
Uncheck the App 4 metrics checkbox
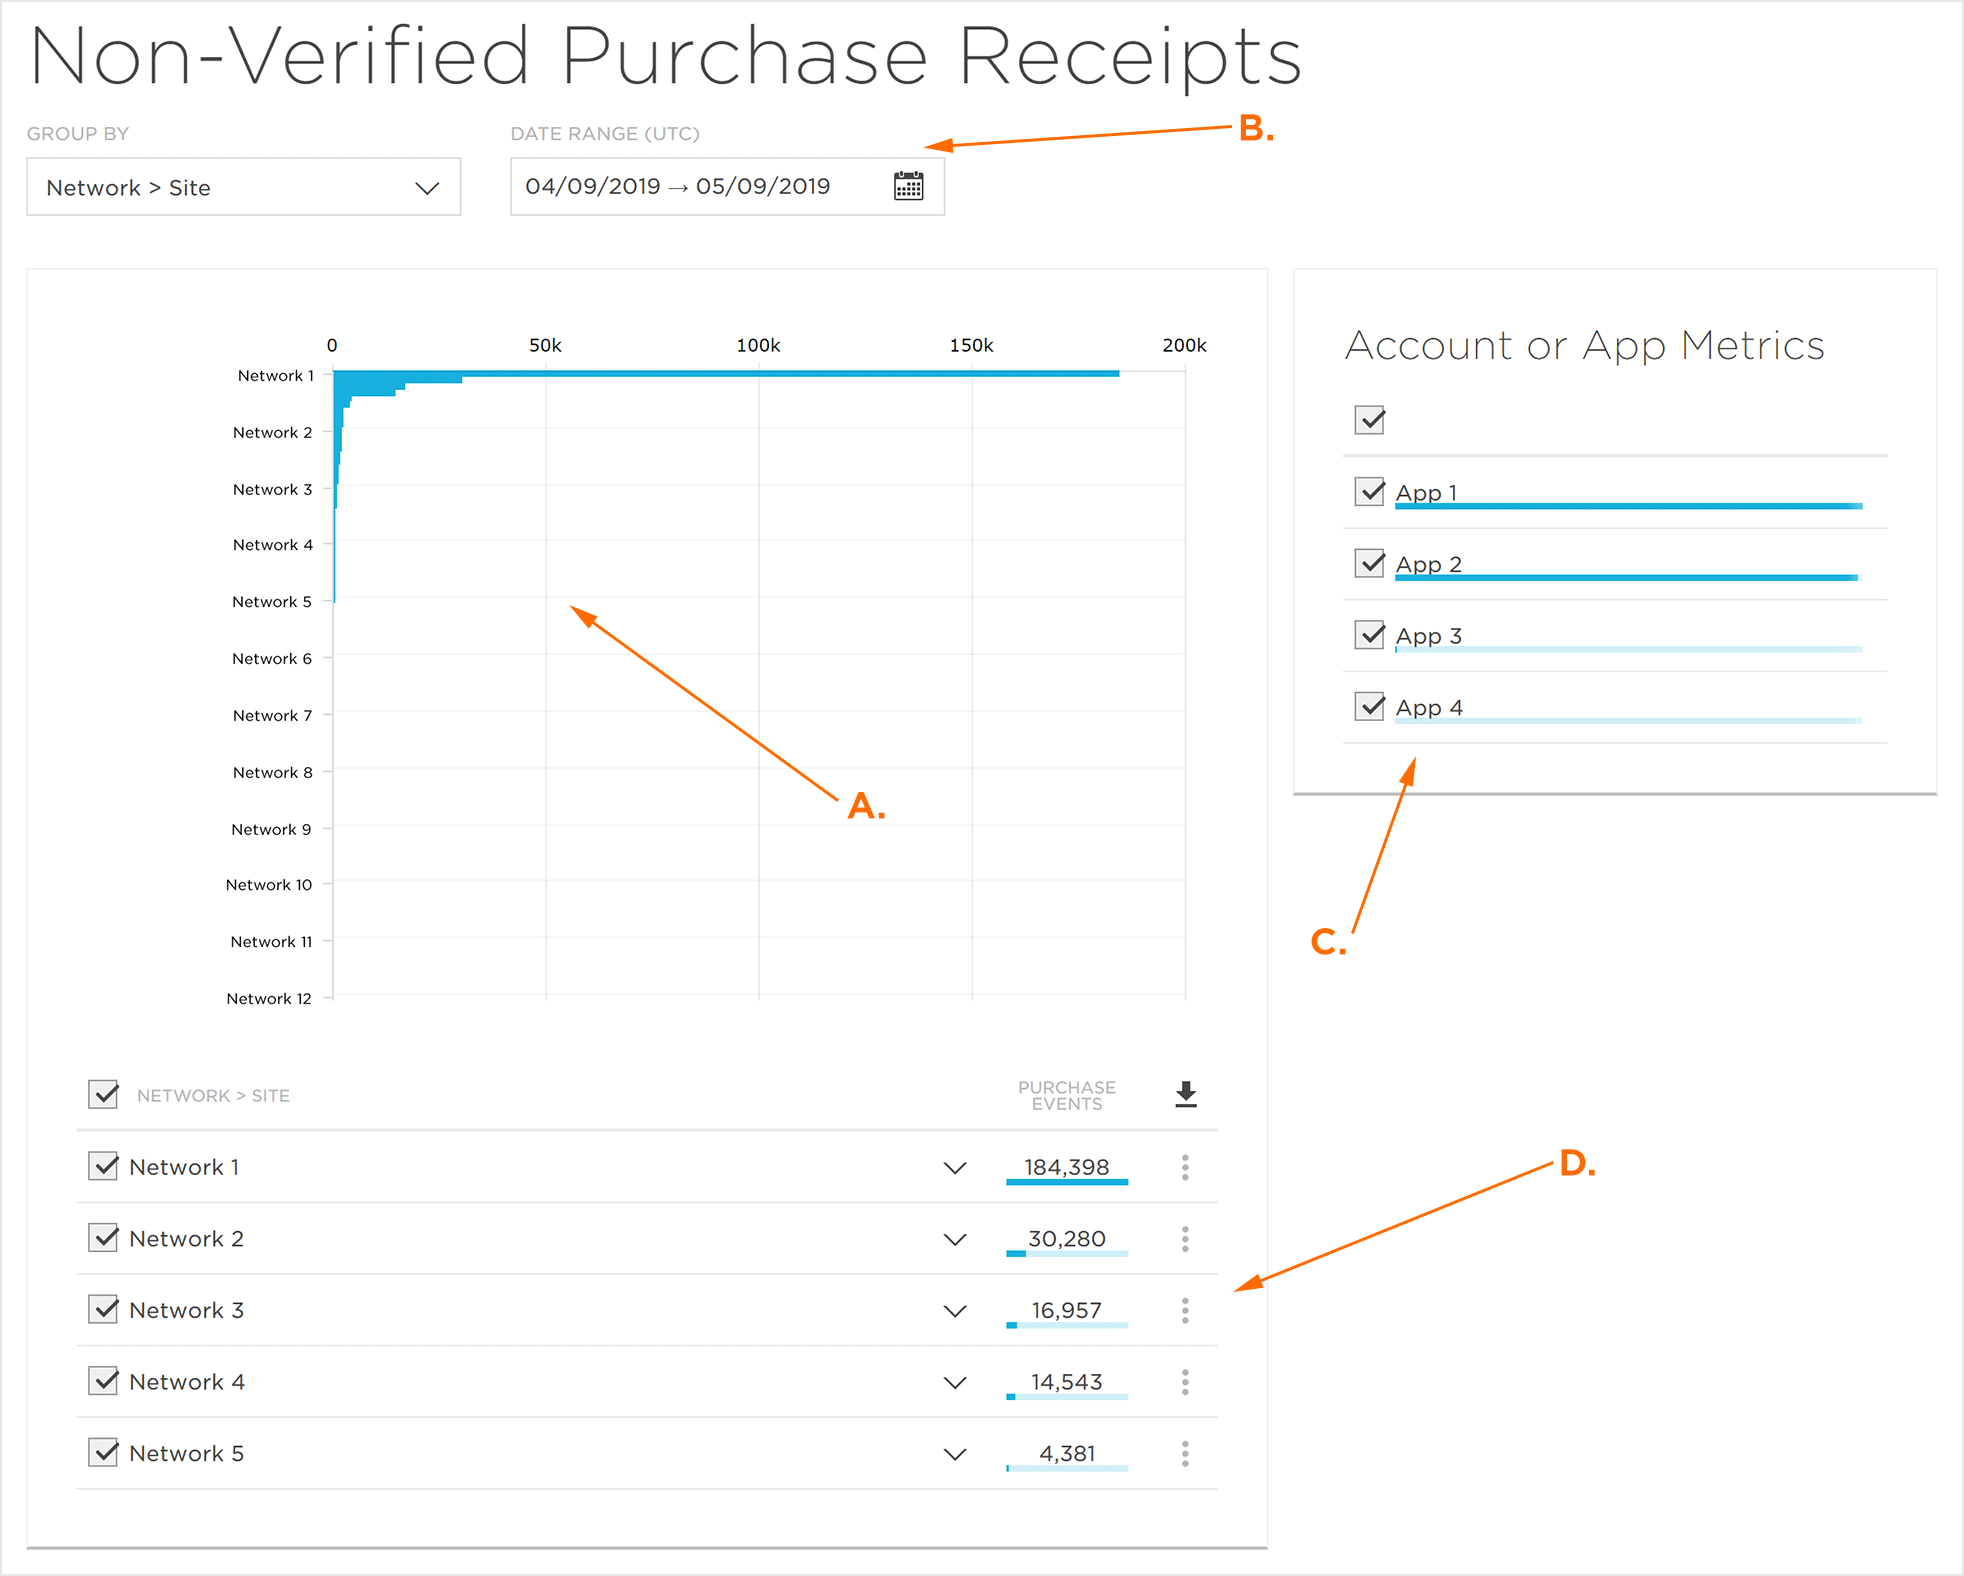coord(1369,706)
